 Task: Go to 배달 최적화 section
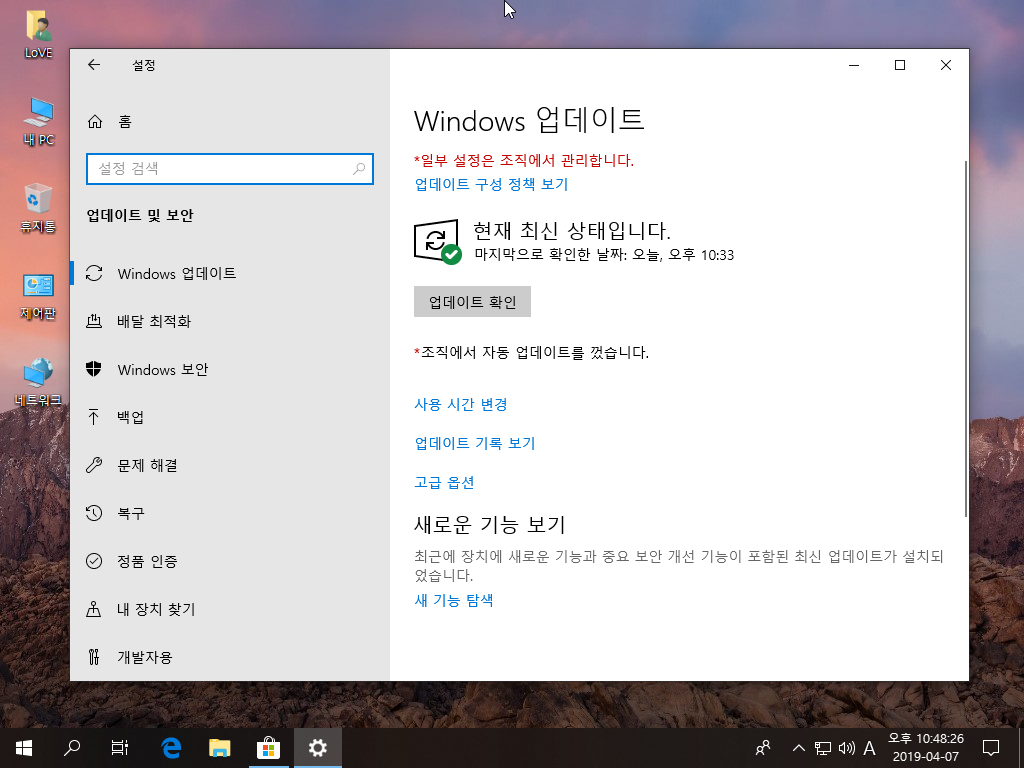pyautogui.click(x=230, y=321)
